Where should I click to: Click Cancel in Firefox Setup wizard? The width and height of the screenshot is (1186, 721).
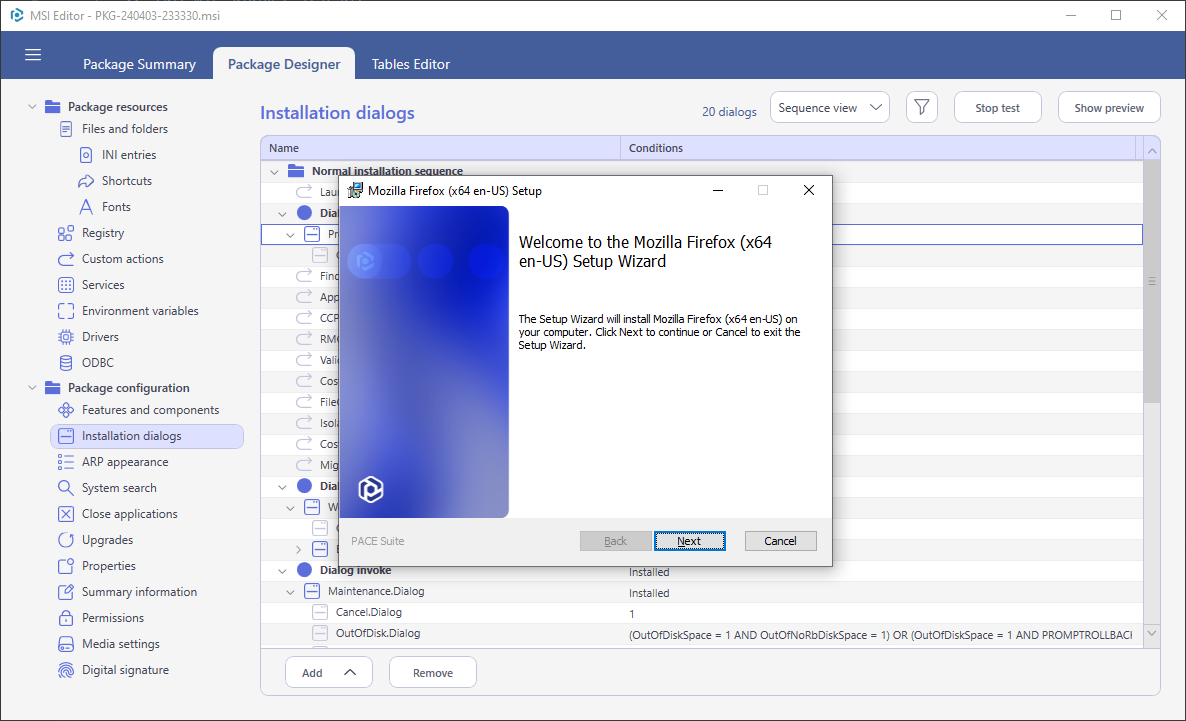tap(780, 541)
